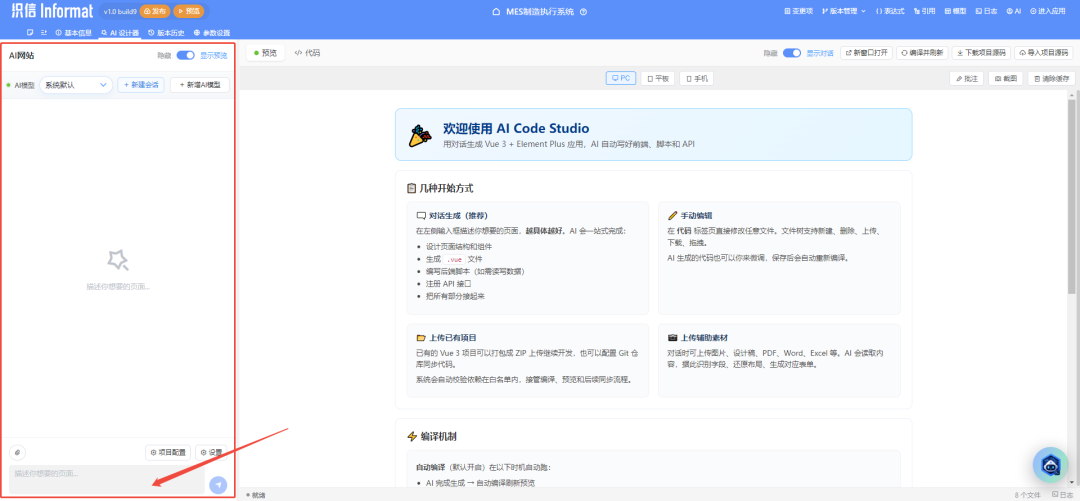Viewport: 1080px width, 501px height.
Task: Click the 编译机制 section heading
Action: coord(437,437)
